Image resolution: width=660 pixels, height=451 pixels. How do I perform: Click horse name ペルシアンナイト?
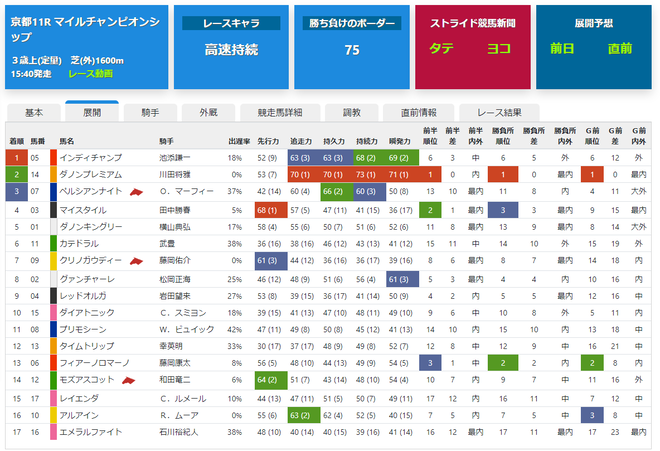90,191
